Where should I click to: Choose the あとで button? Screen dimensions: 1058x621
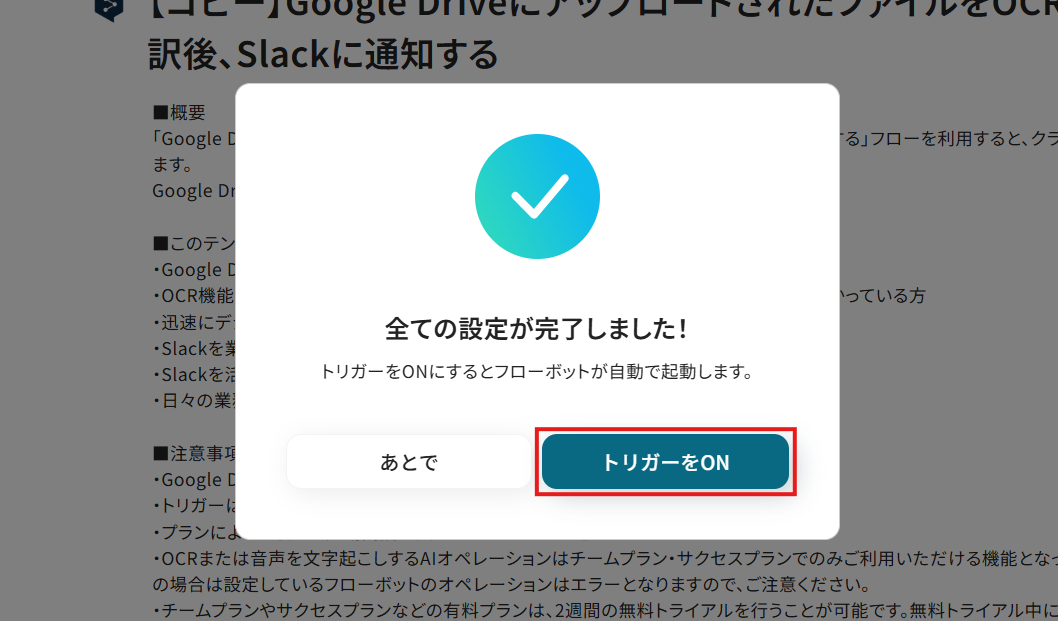click(409, 462)
